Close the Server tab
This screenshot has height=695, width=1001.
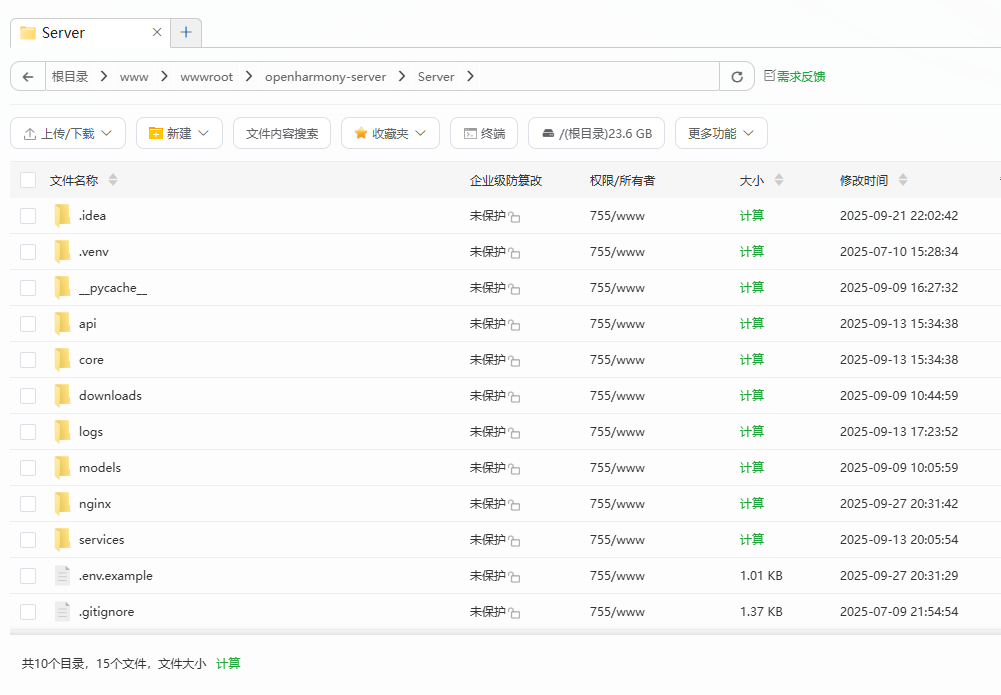(x=157, y=32)
